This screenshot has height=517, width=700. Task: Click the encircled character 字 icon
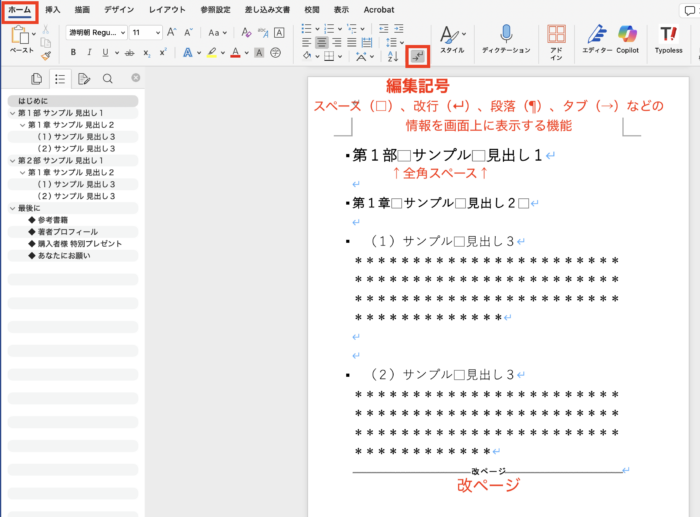coord(275,53)
